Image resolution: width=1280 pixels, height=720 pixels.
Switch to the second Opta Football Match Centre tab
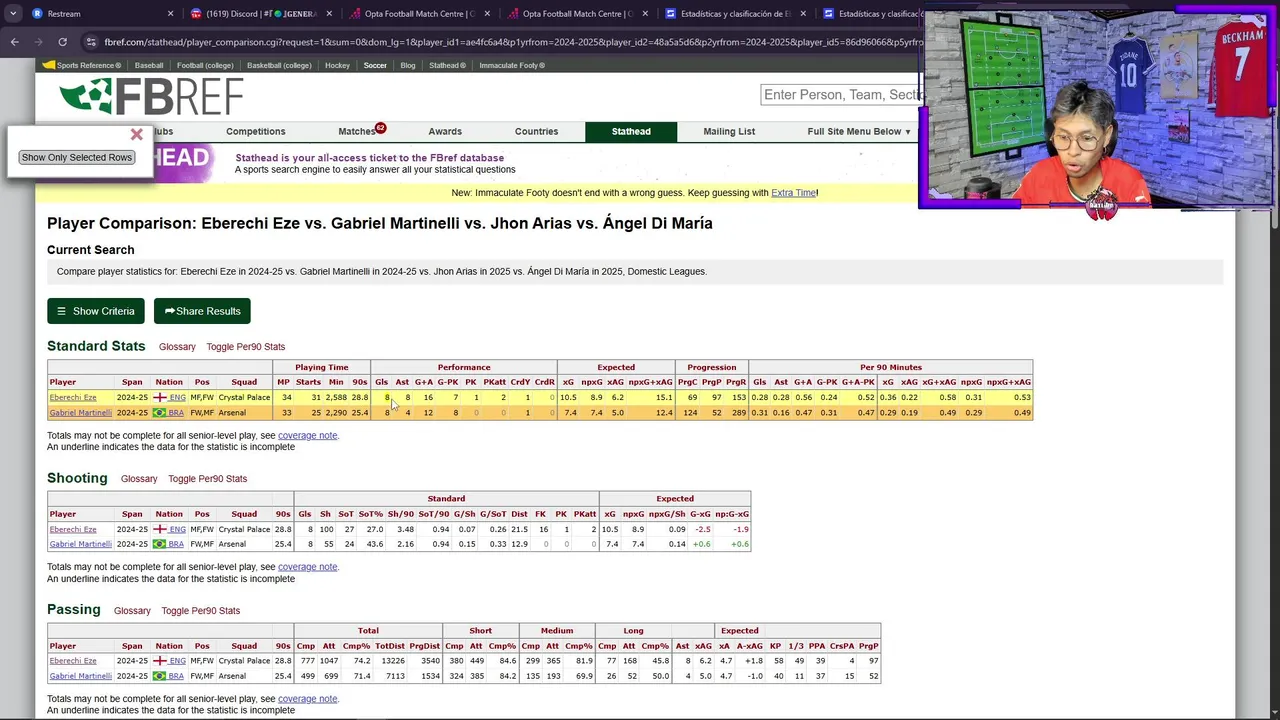tap(577, 14)
